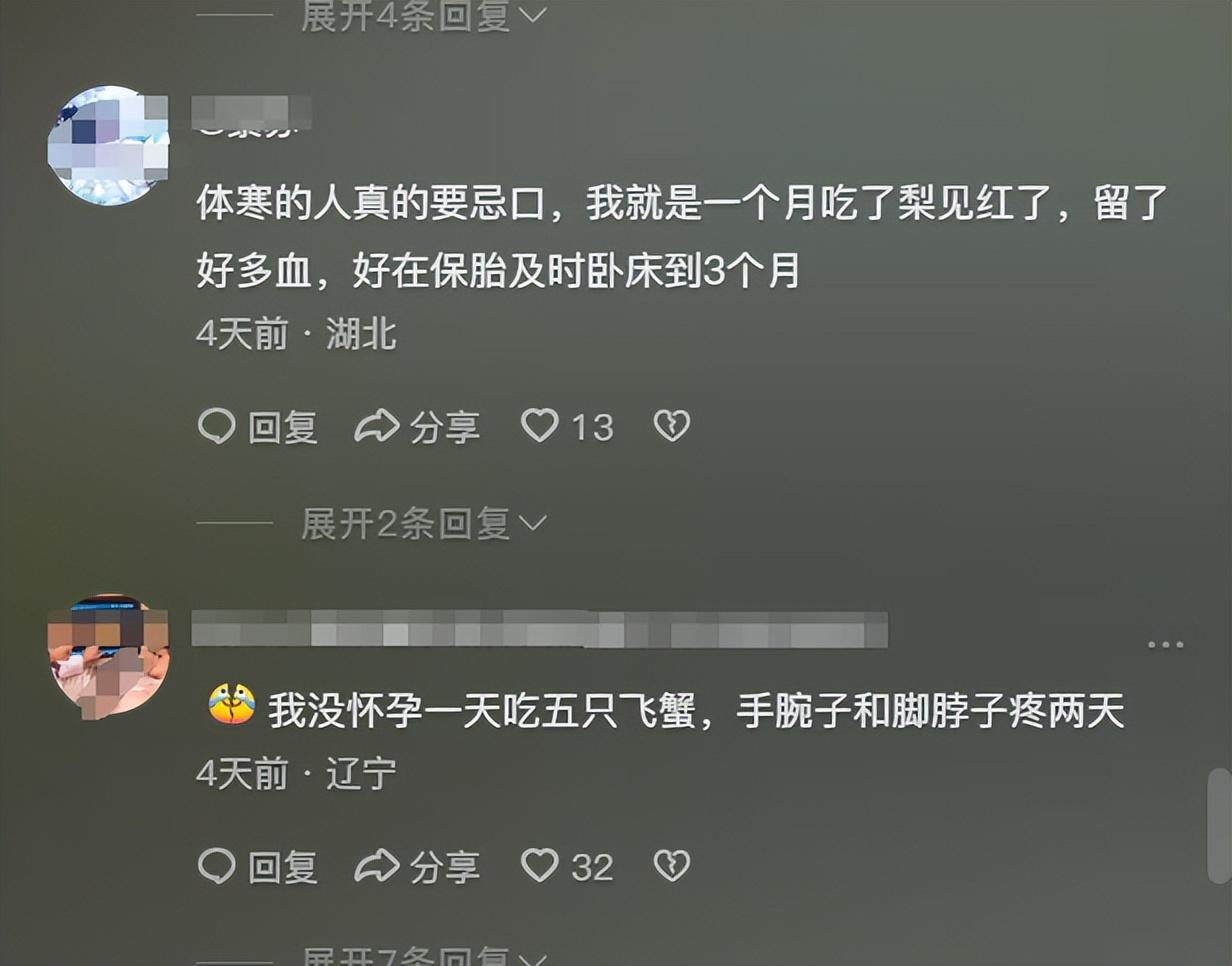
Task: Click reply bubble icon on Hubei comment
Action: [x=216, y=428]
